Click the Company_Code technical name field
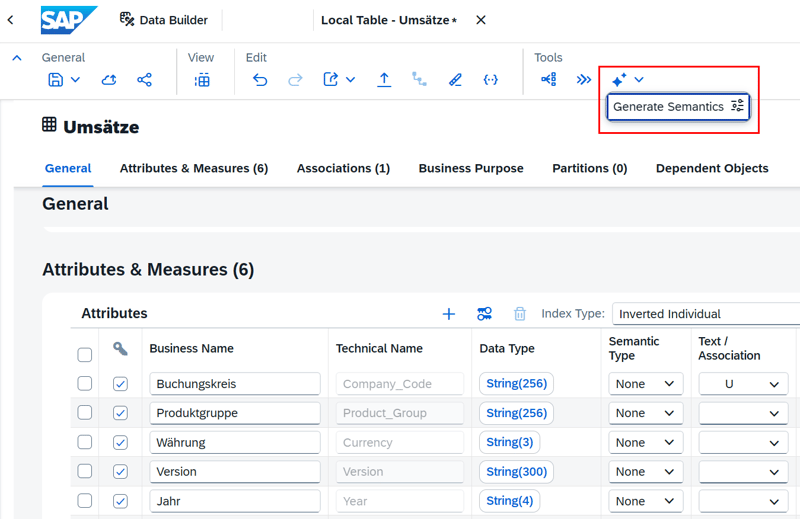The image size is (800, 519). tap(399, 384)
